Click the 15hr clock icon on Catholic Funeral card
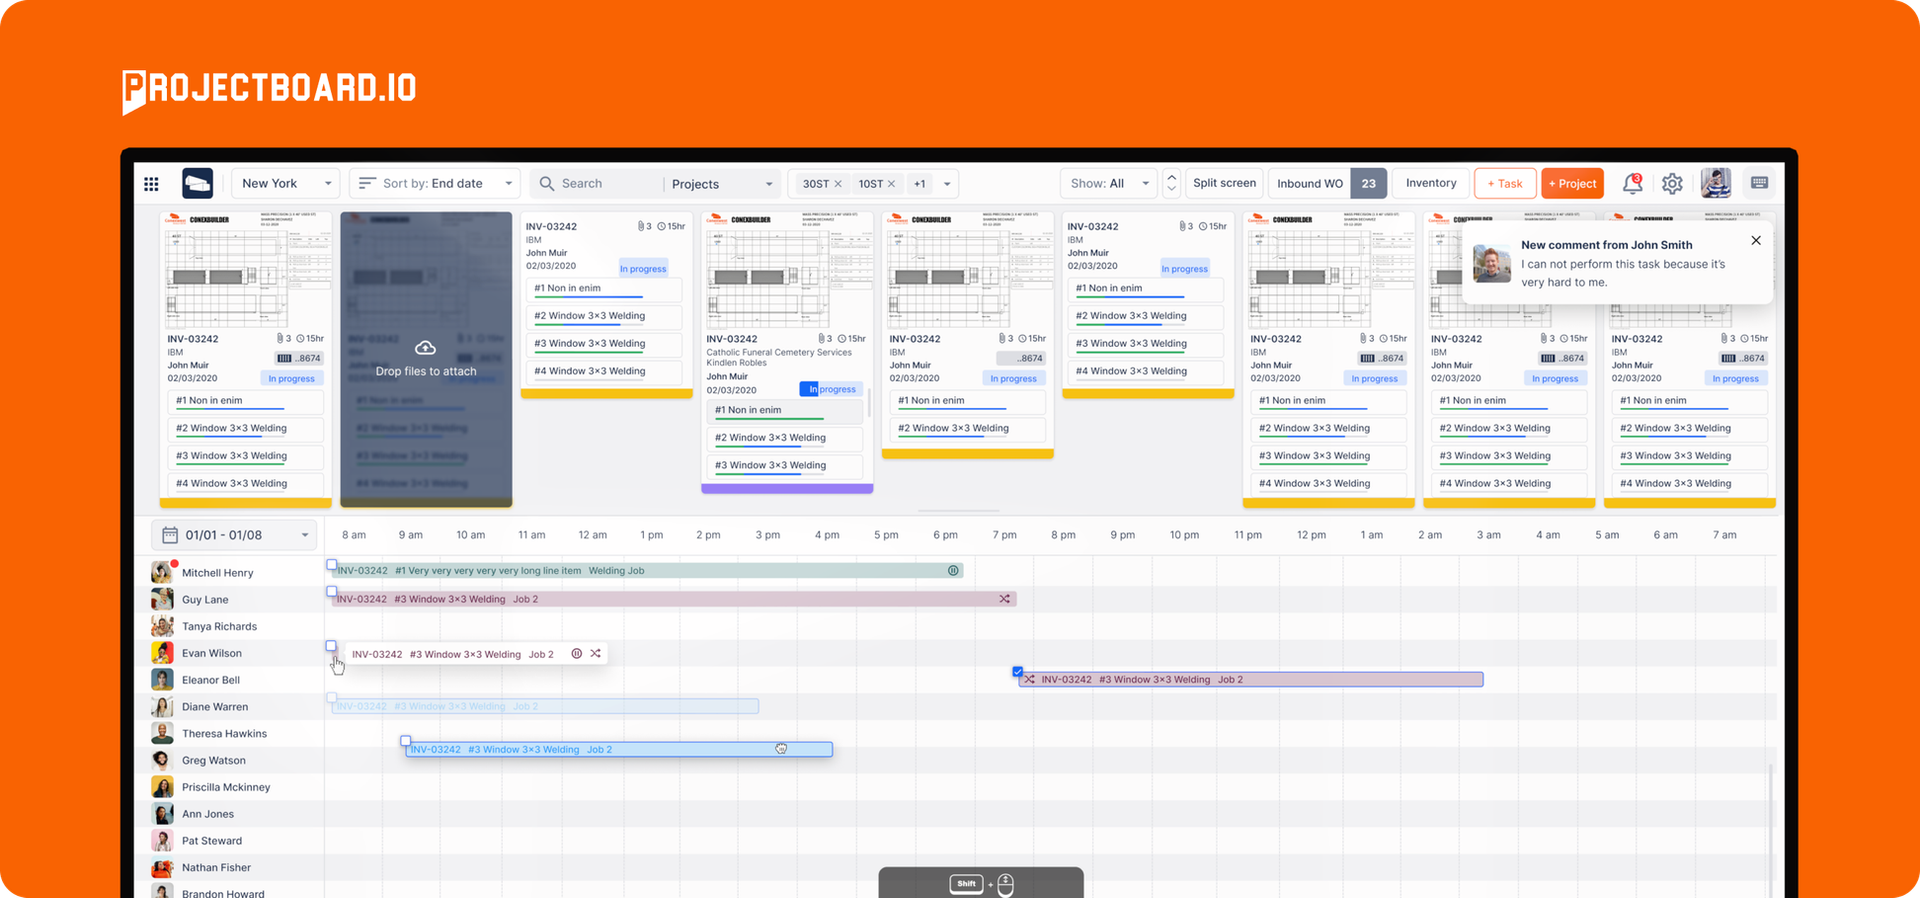 [x=843, y=339]
